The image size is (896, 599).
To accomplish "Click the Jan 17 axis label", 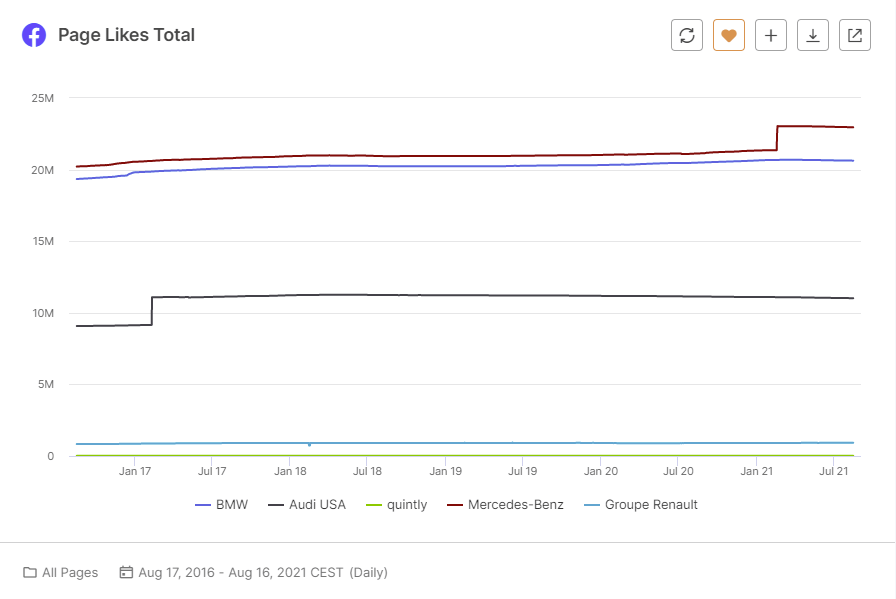I will (x=135, y=471).
